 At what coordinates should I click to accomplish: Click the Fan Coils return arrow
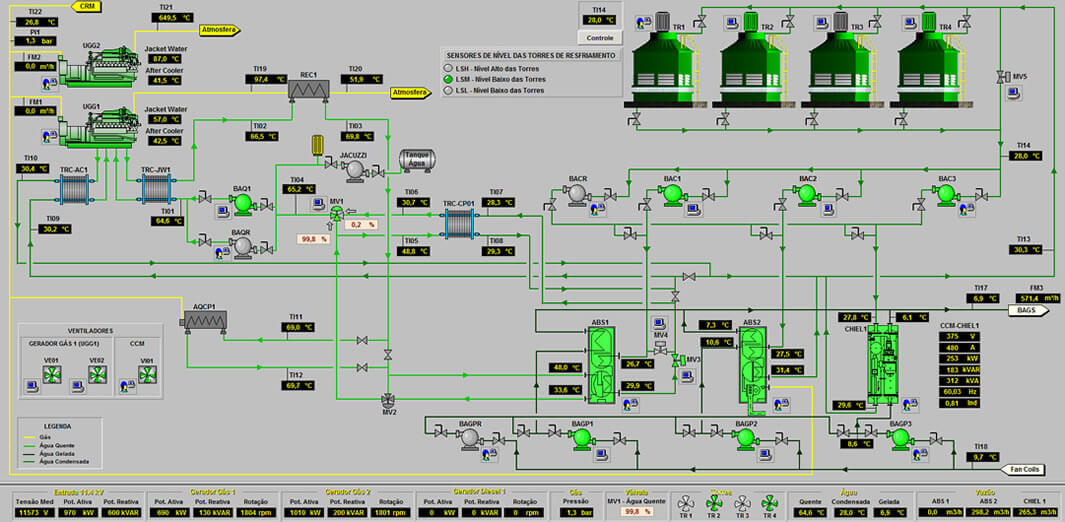[1027, 468]
